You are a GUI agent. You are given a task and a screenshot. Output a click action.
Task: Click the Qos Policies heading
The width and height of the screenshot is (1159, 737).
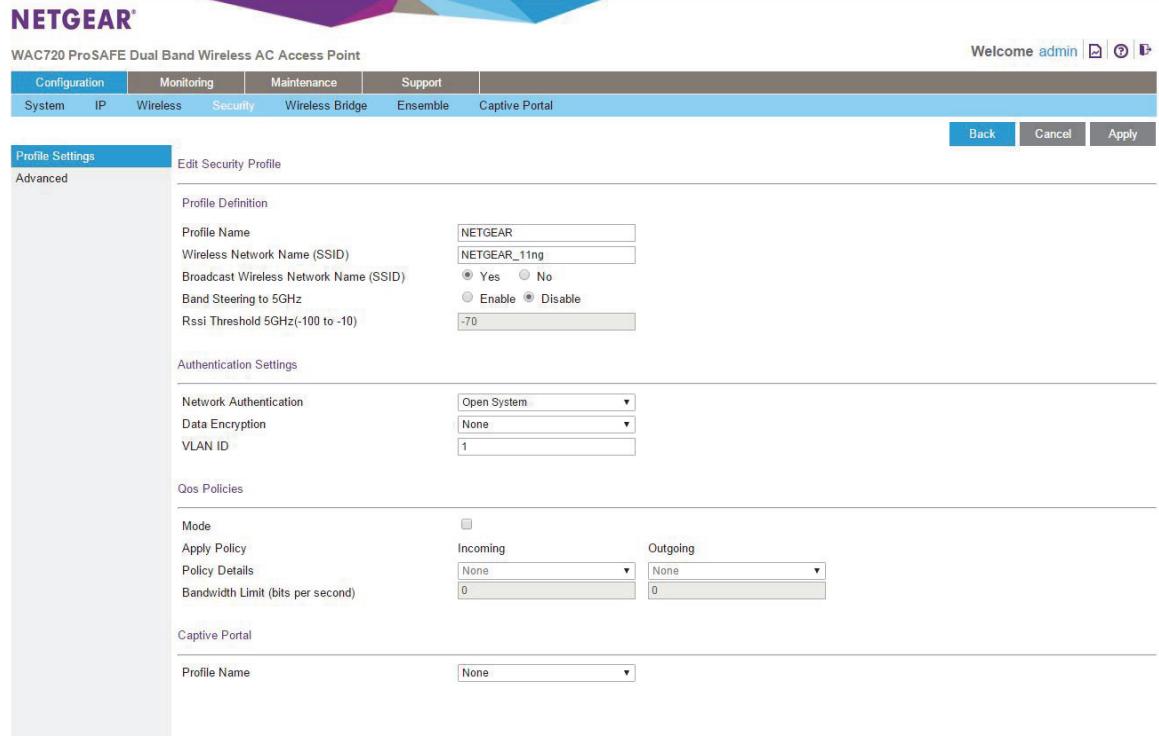click(x=210, y=489)
